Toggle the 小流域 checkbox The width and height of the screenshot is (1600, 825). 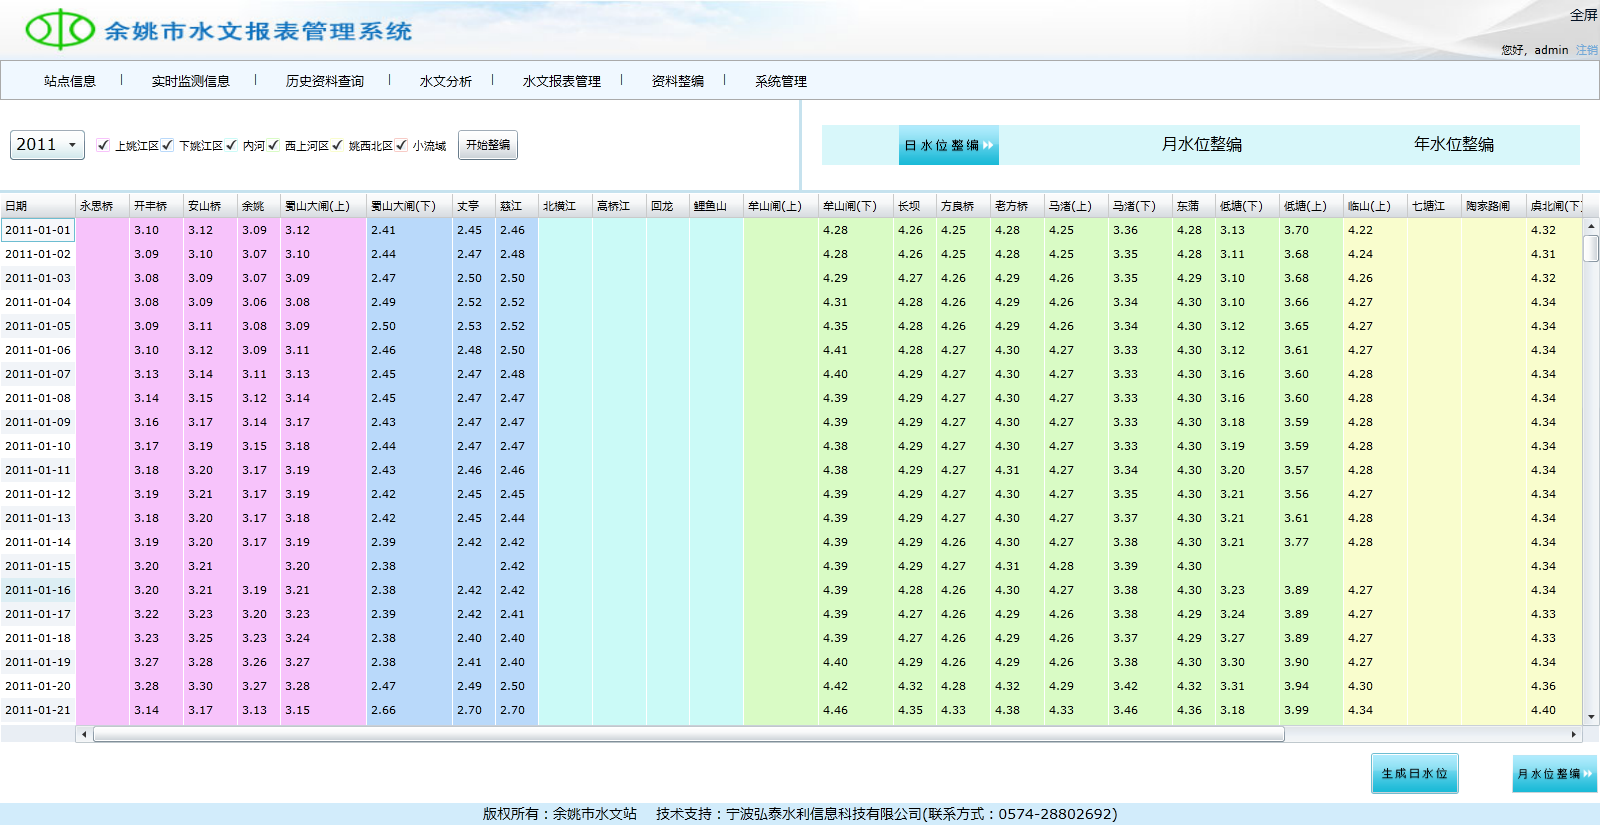(x=401, y=145)
